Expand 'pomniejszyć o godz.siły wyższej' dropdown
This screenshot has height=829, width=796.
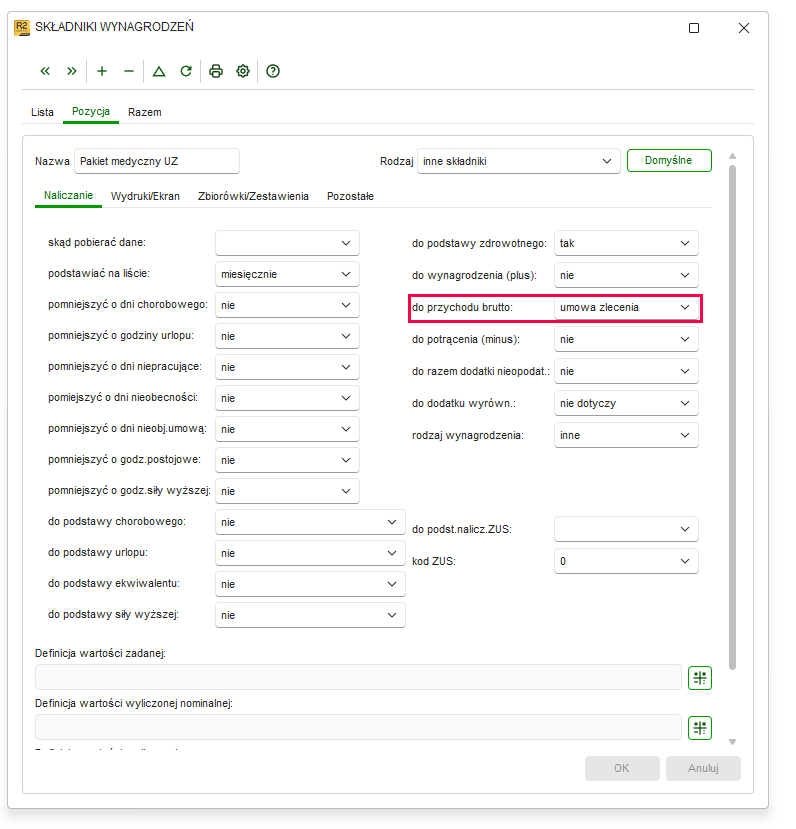[287, 491]
